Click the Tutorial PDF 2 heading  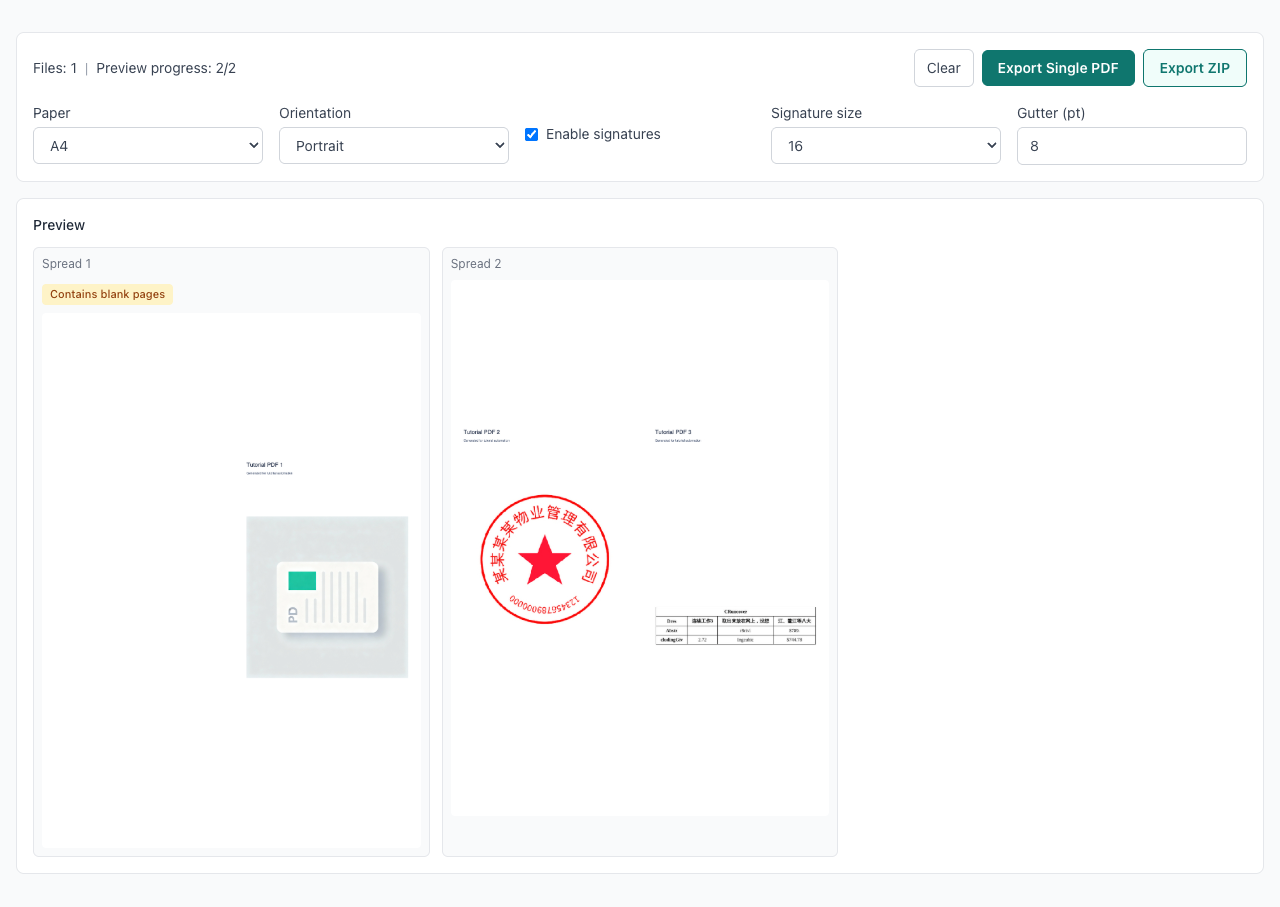coord(481,432)
